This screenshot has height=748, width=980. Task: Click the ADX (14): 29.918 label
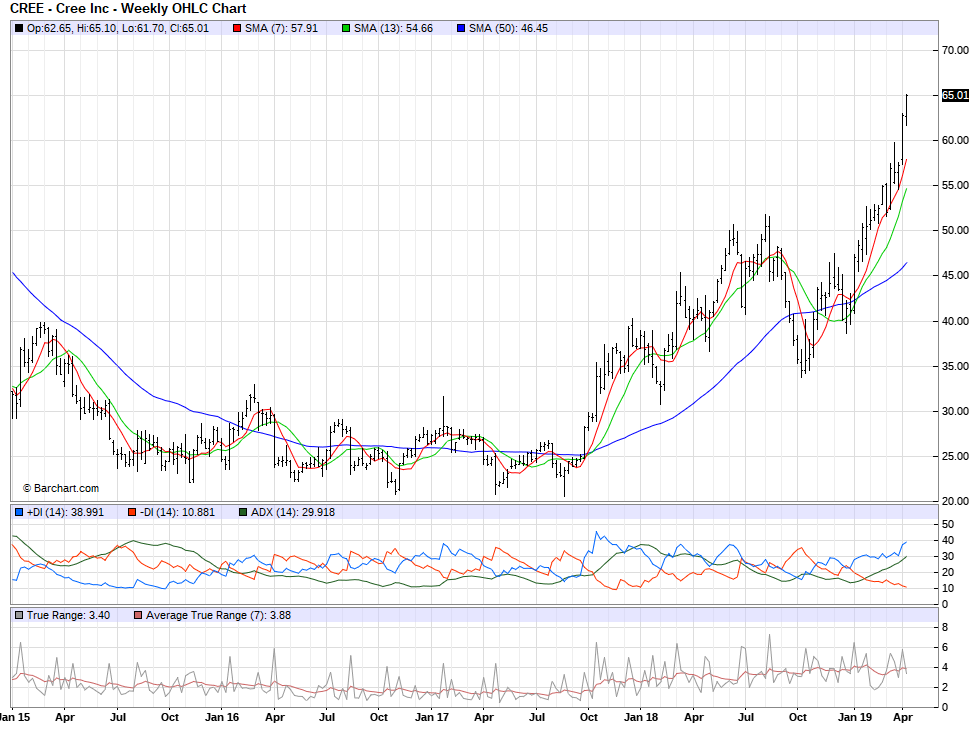(292, 512)
